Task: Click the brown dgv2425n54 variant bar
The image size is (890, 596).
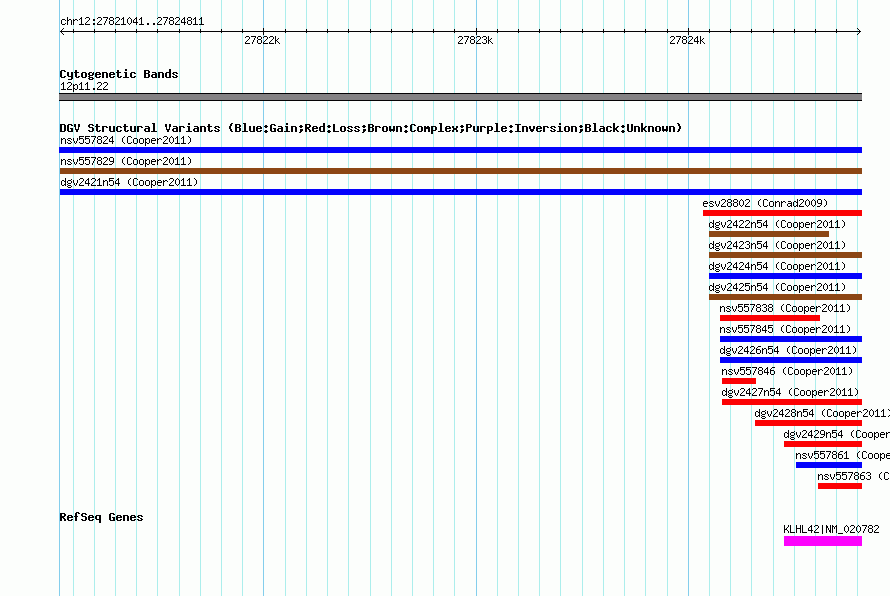Action: point(785,297)
